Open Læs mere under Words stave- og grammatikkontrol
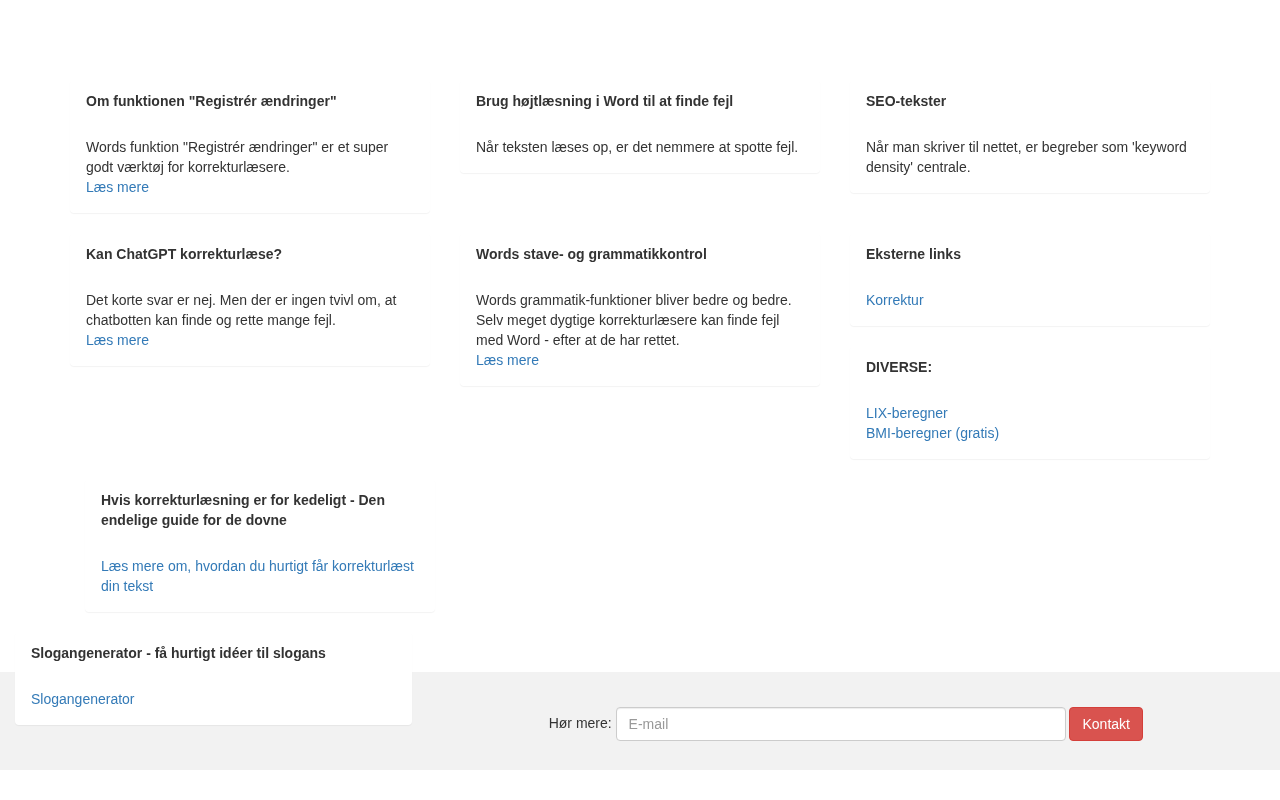Viewport: 1280px width, 800px height. pos(507,360)
